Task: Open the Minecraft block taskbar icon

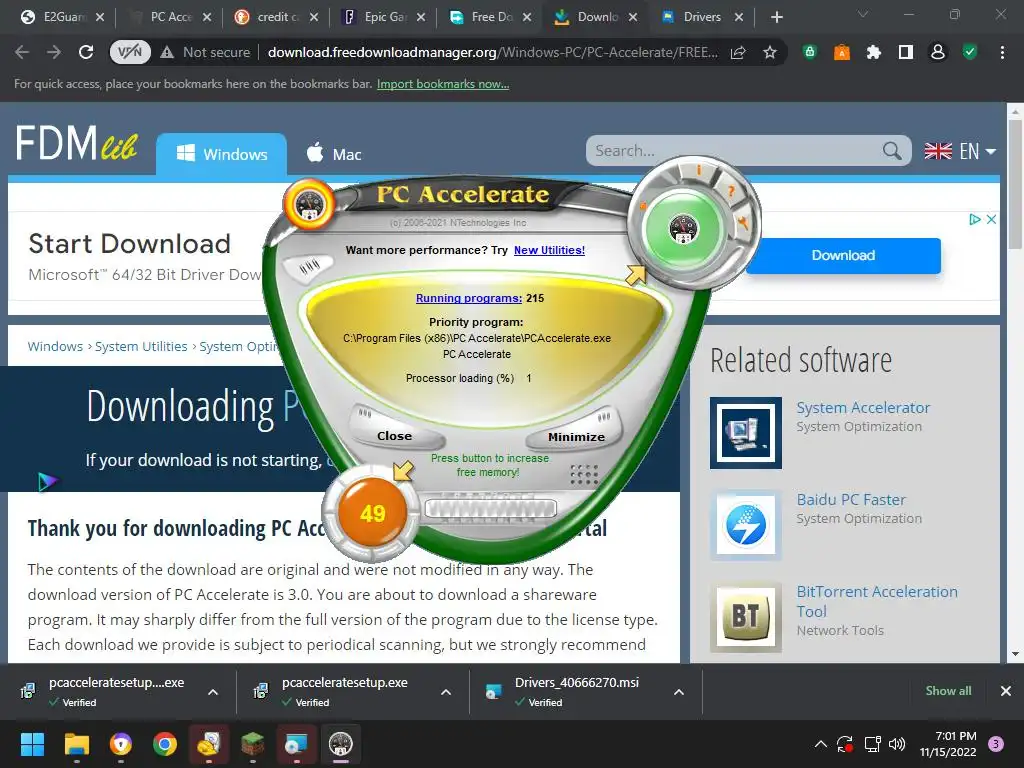Action: coord(253,744)
